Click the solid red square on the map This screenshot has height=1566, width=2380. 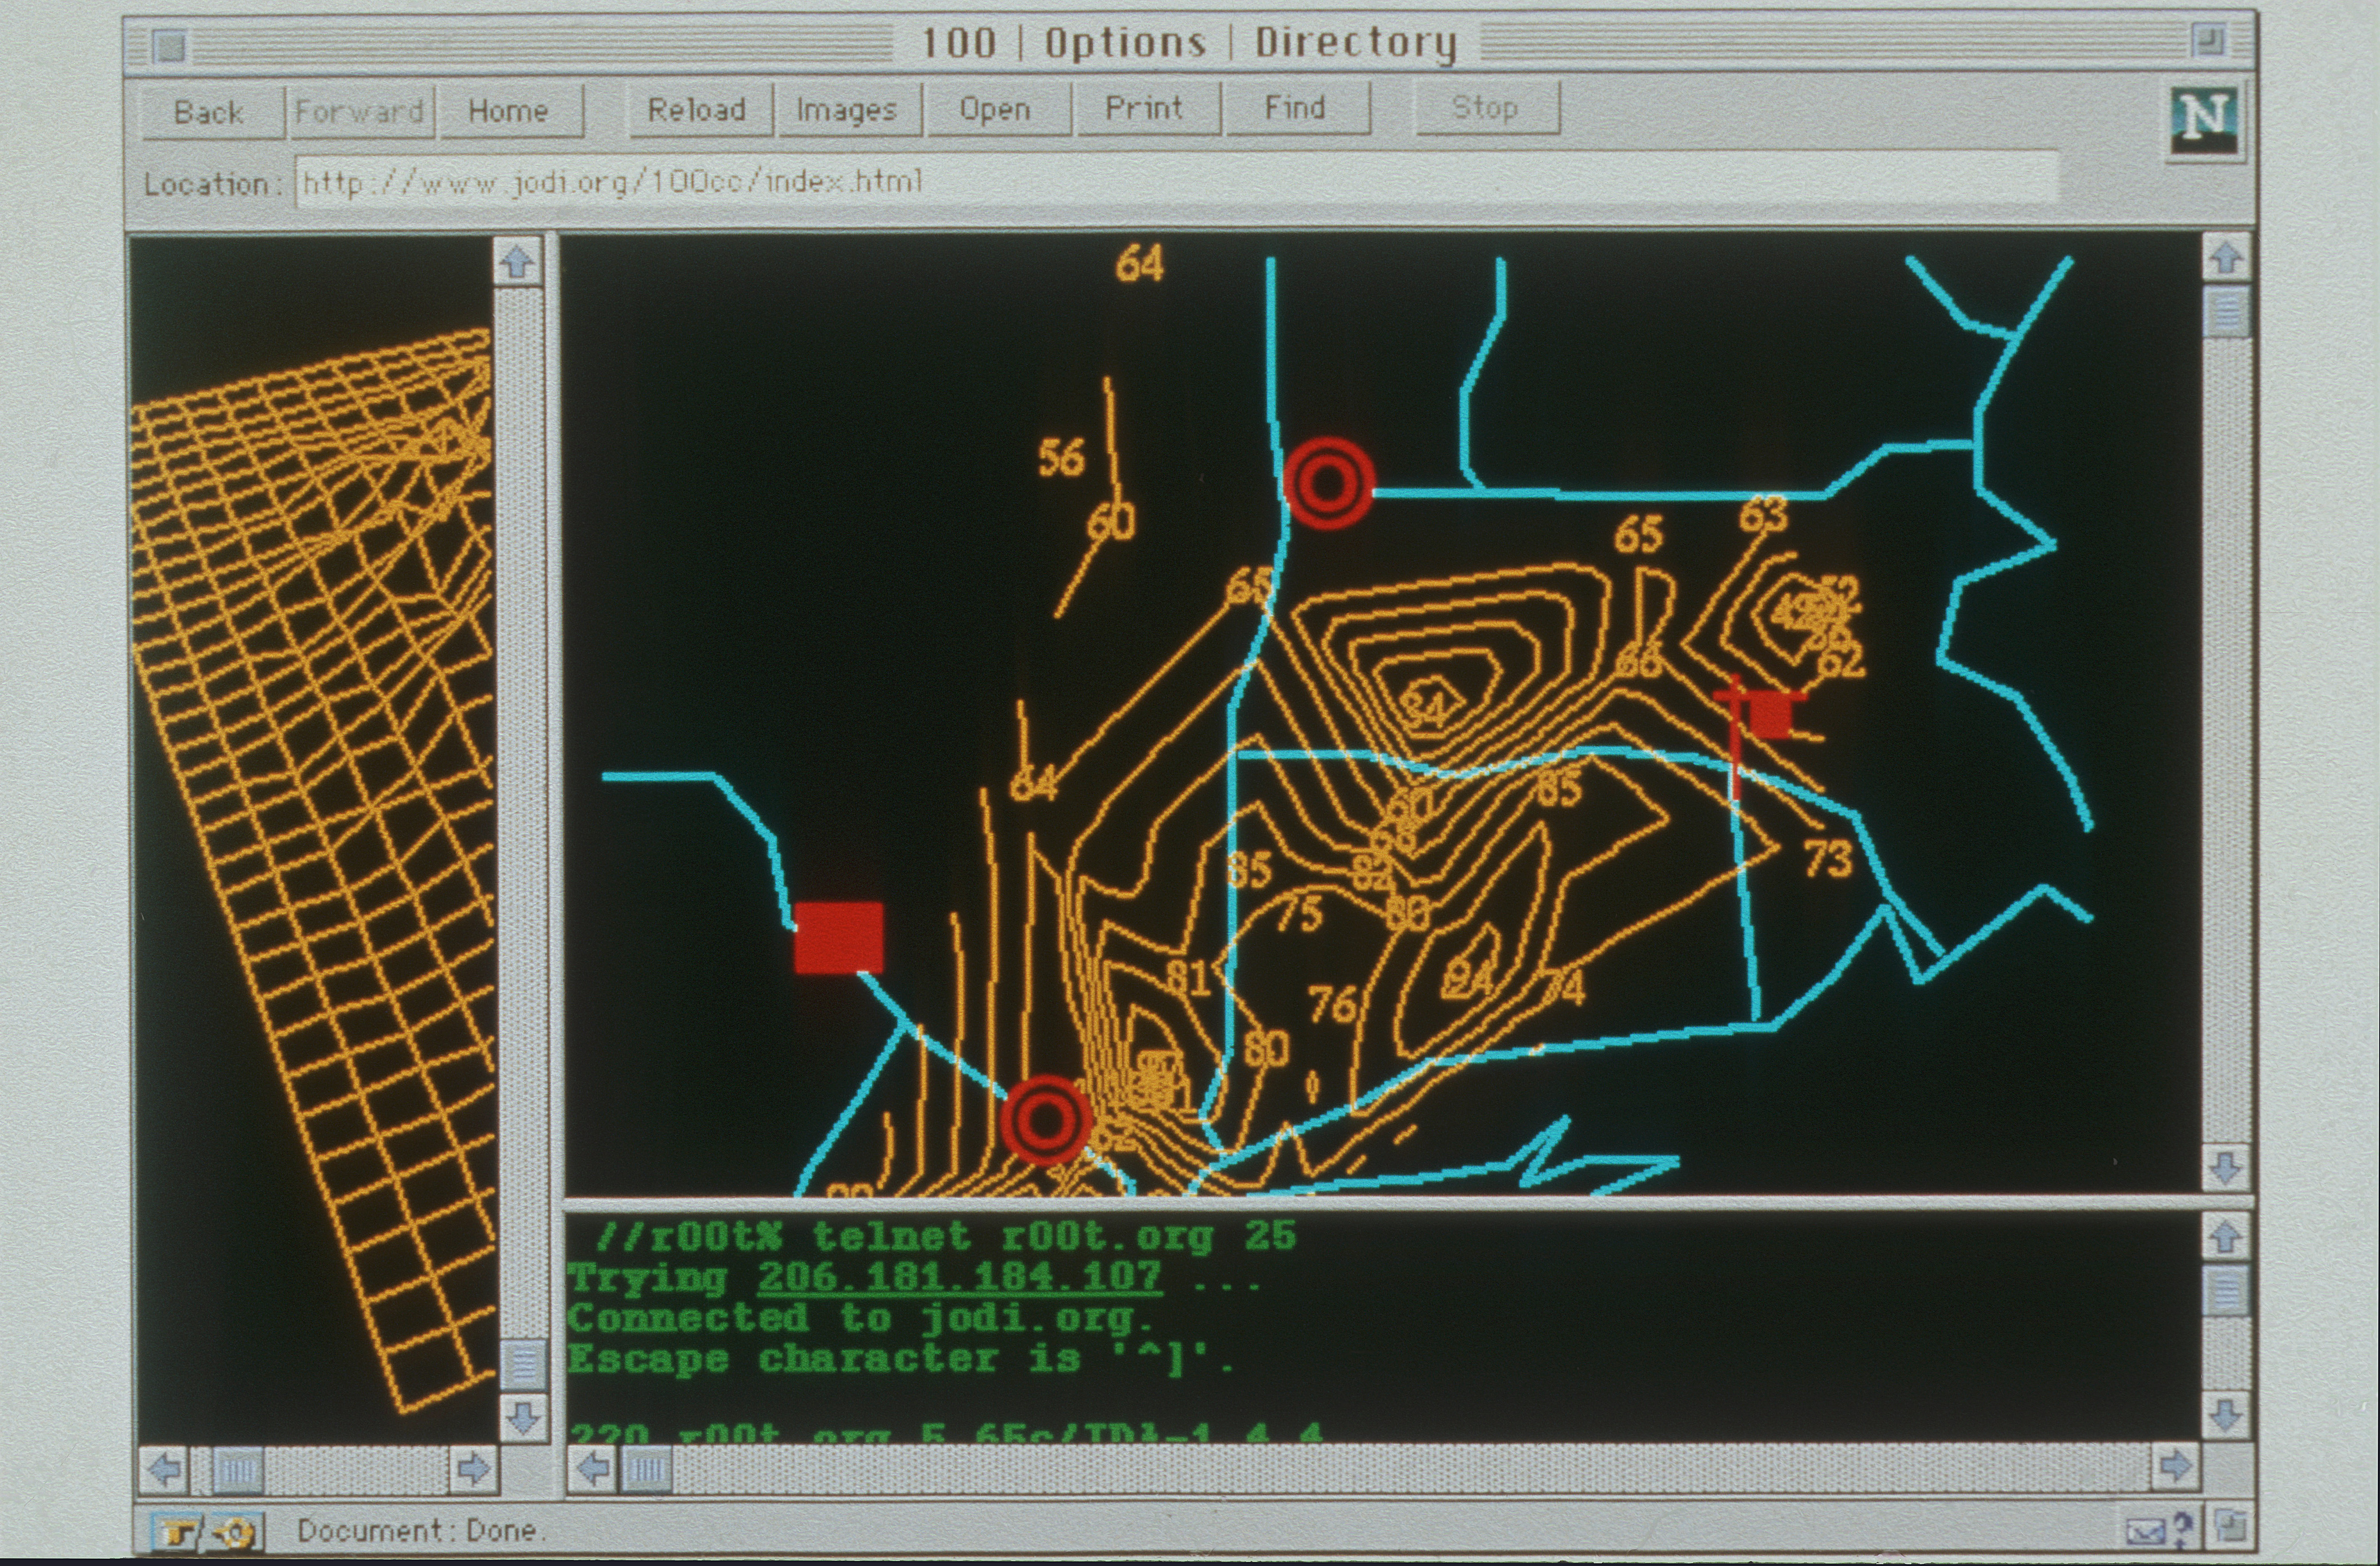(x=838, y=938)
